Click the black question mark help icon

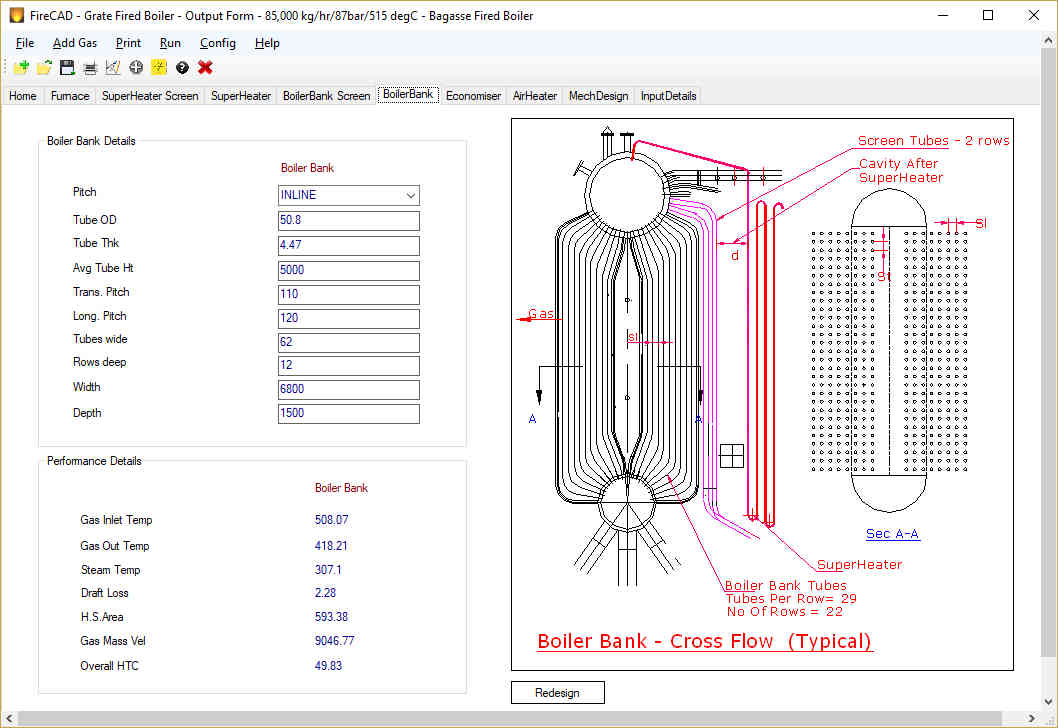182,67
